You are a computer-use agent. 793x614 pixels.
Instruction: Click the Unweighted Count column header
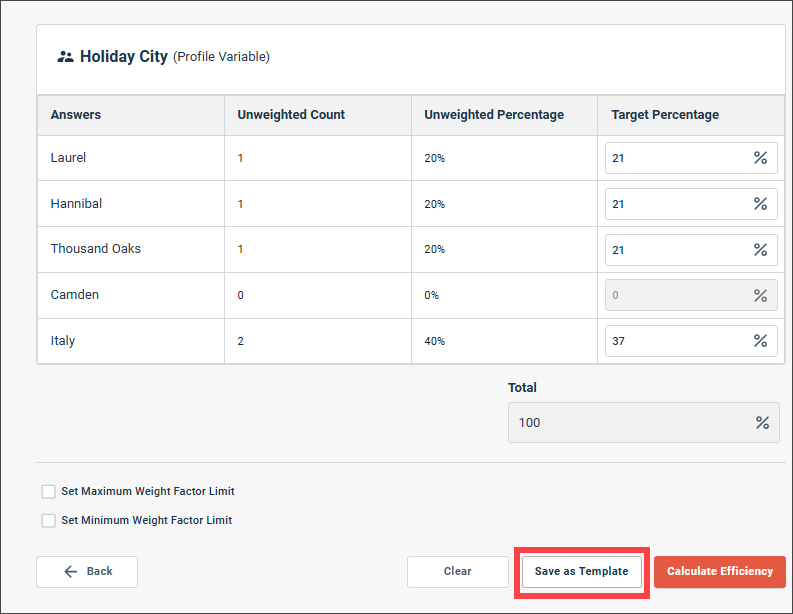point(318,115)
